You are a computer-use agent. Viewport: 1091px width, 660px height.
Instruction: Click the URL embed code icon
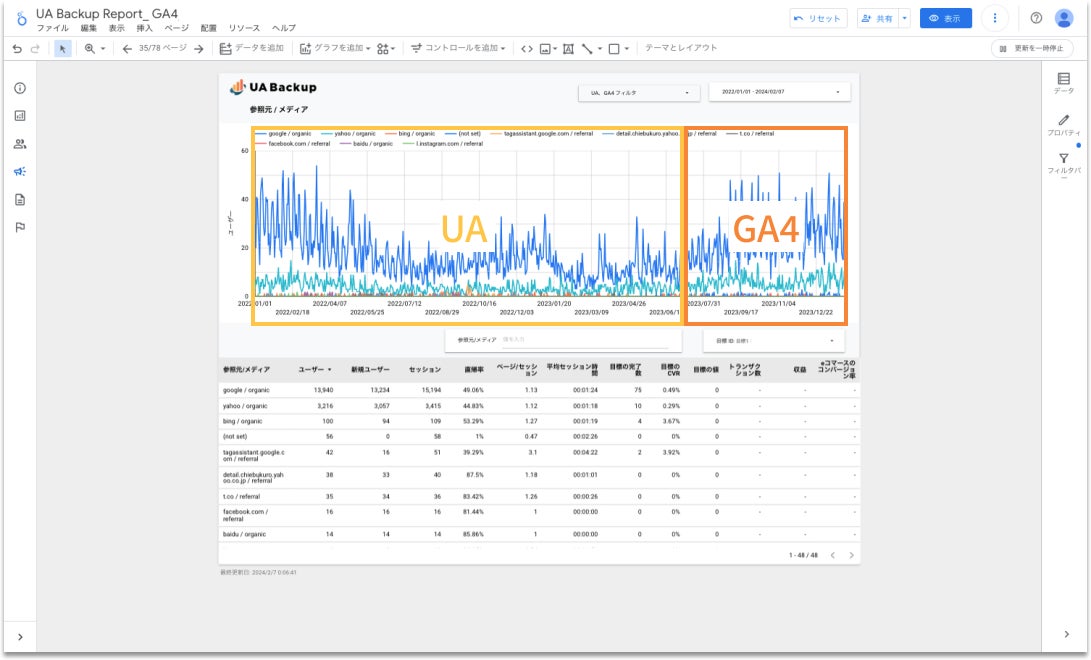tap(527, 48)
